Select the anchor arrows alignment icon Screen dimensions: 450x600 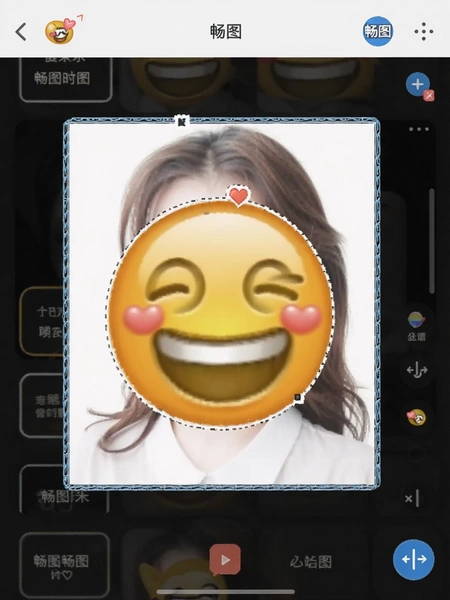[x=417, y=370]
